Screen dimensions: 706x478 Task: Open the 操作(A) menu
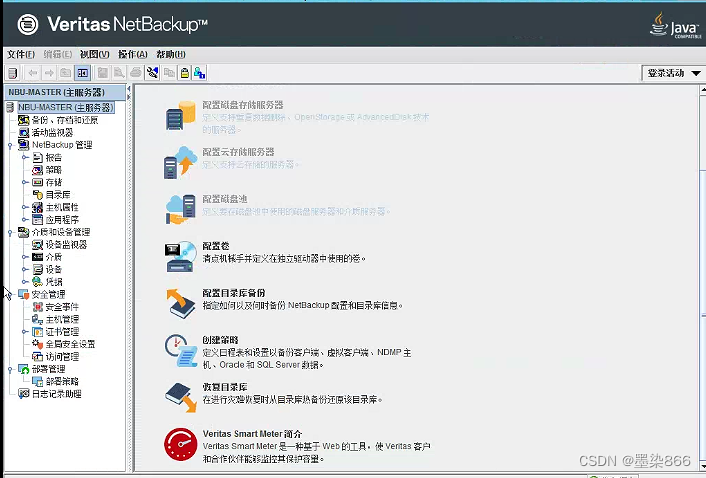133,54
